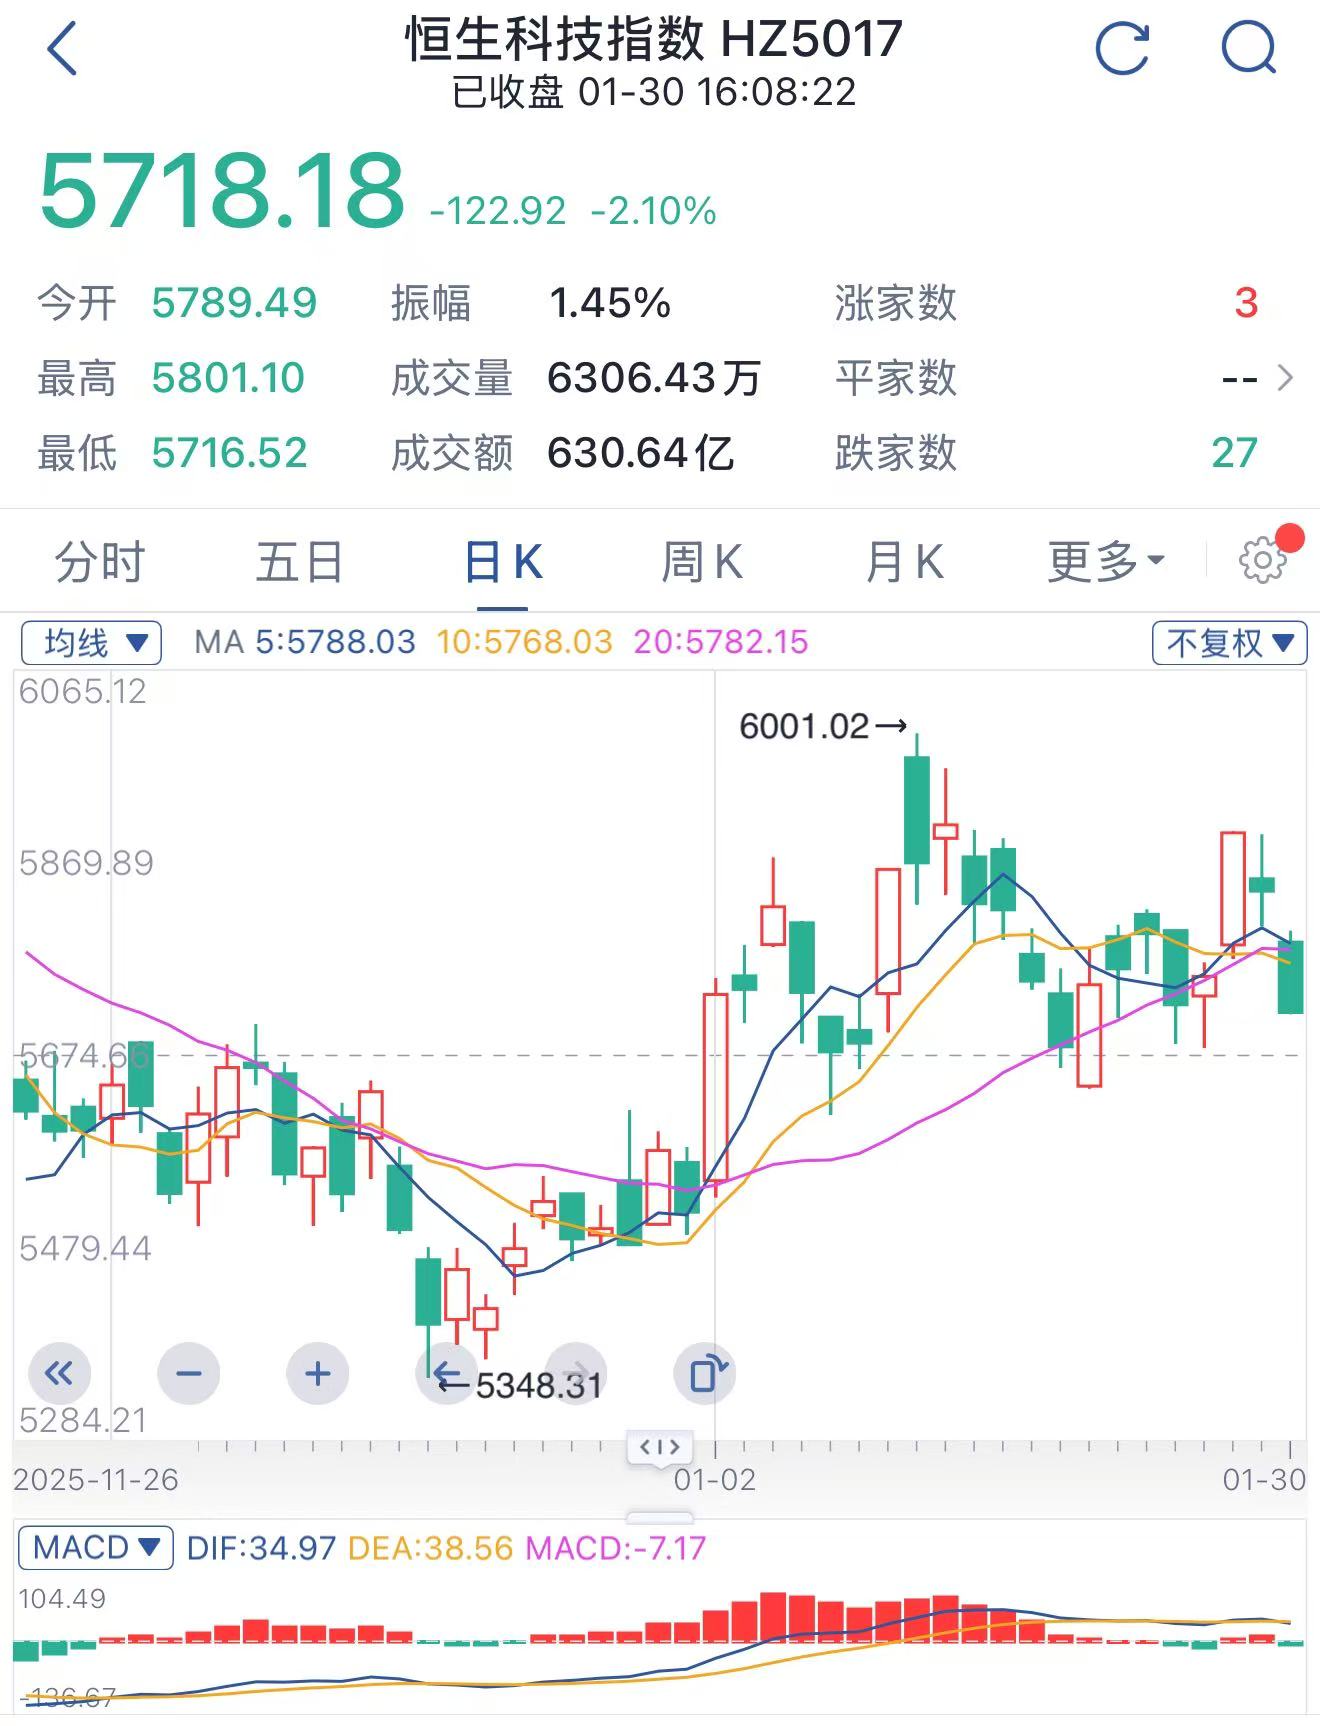1320x1726 pixels.
Task: Click the MA 5:5788.03 label
Action: 305,642
